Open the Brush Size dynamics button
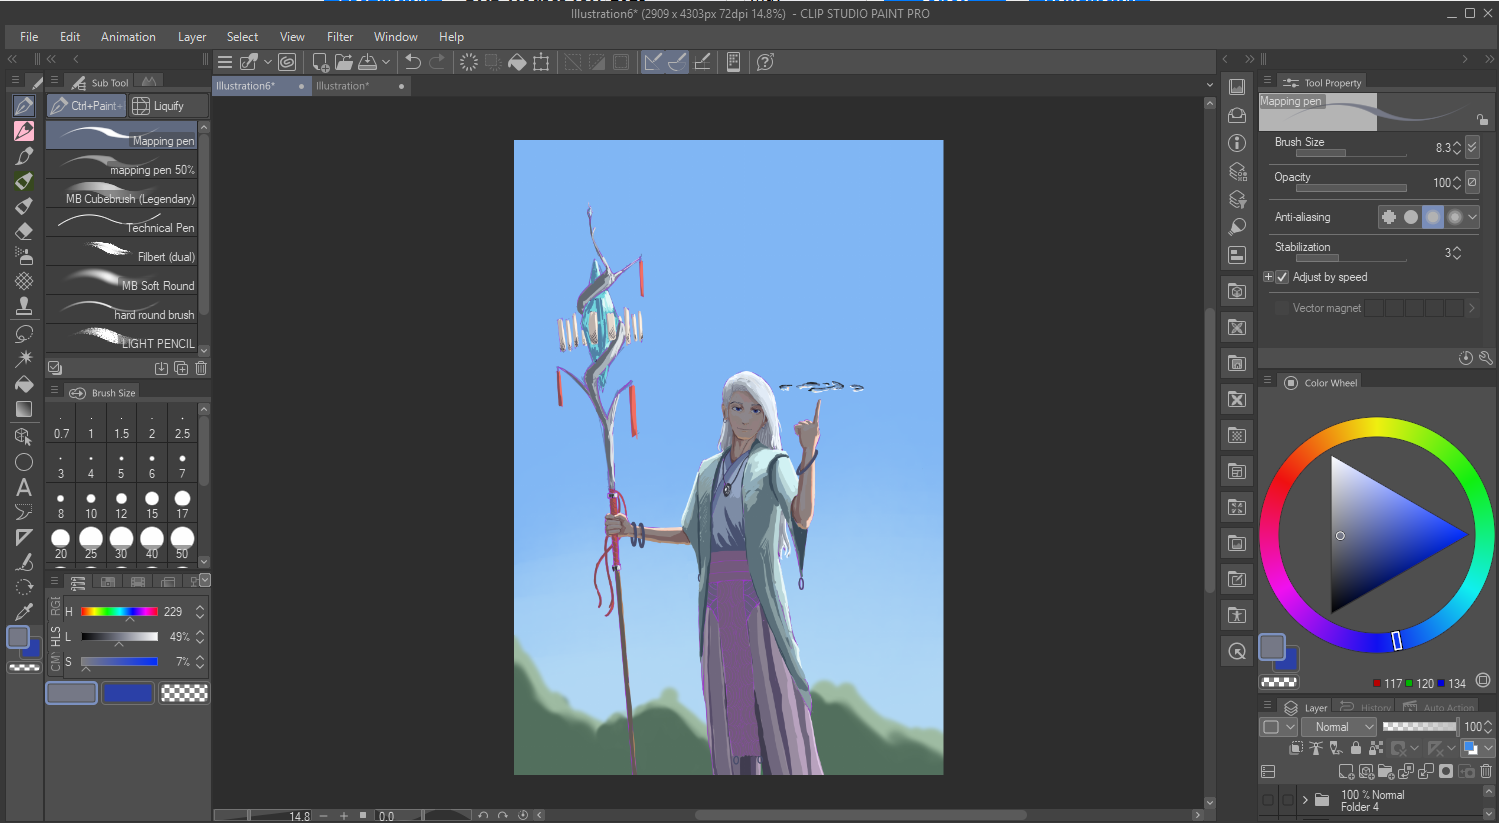The width and height of the screenshot is (1499, 823). pos(1472,147)
